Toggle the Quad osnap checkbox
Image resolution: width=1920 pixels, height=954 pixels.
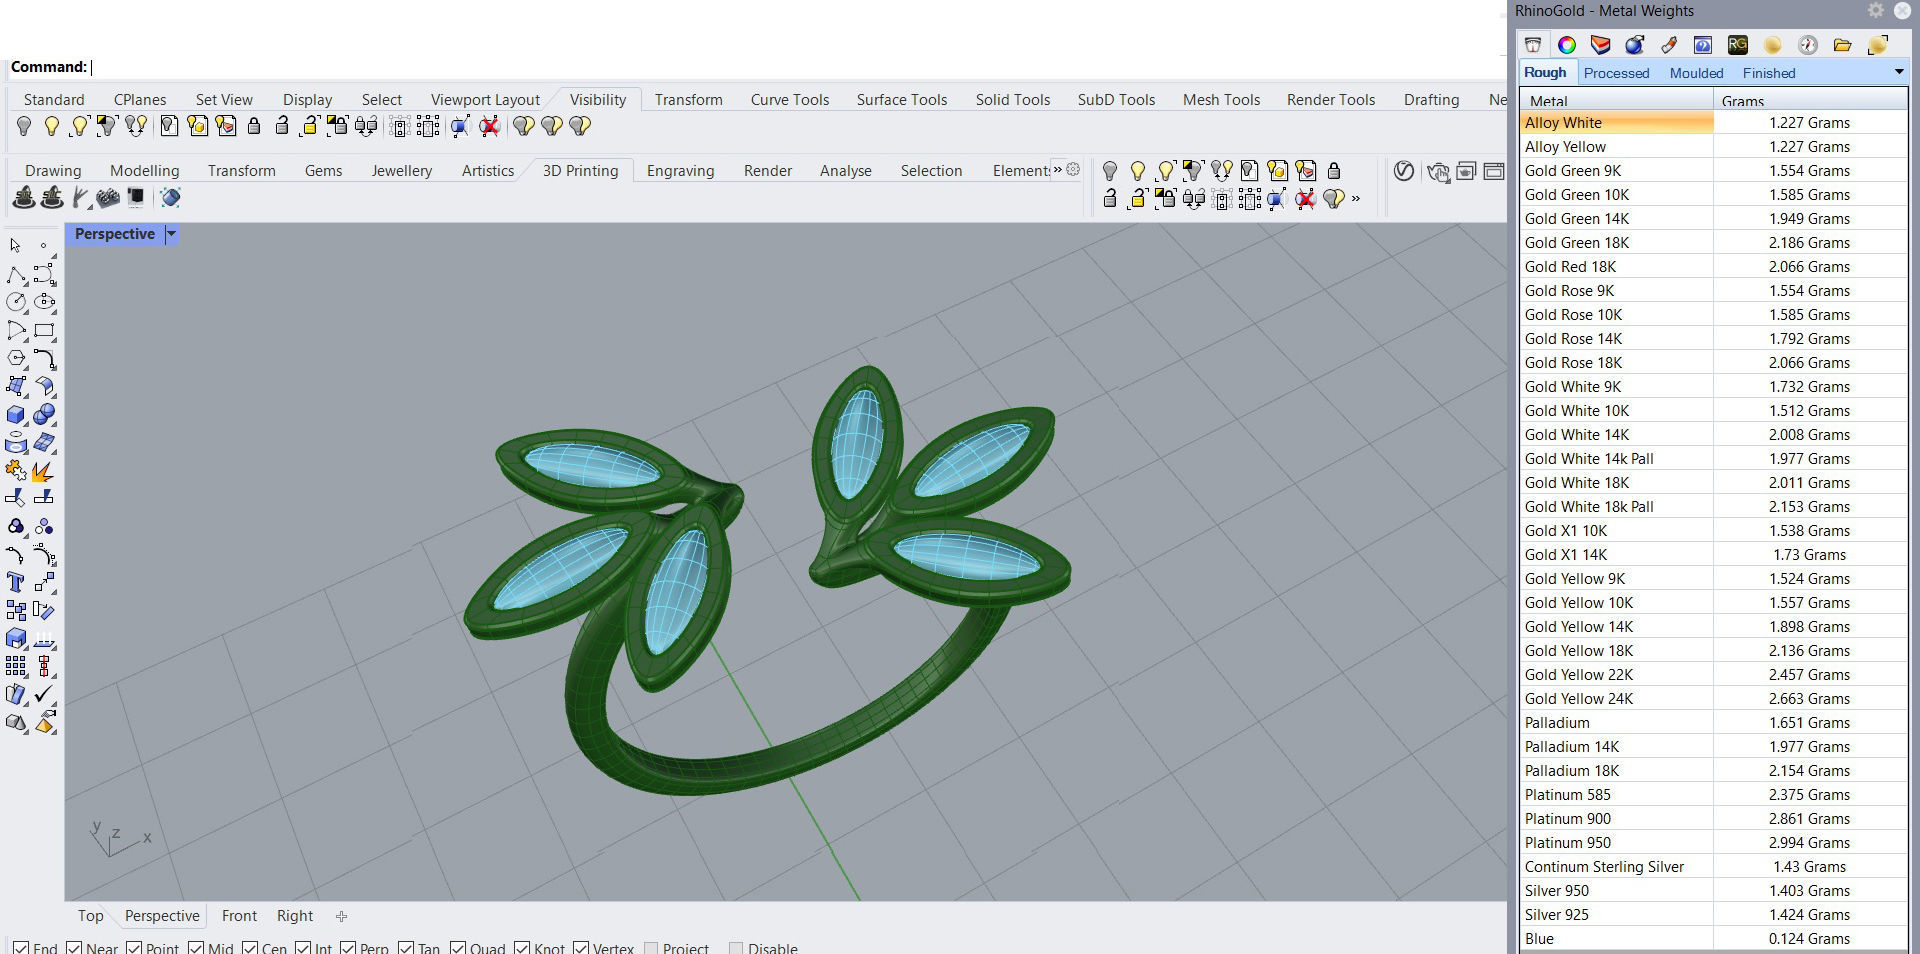[x=458, y=948]
